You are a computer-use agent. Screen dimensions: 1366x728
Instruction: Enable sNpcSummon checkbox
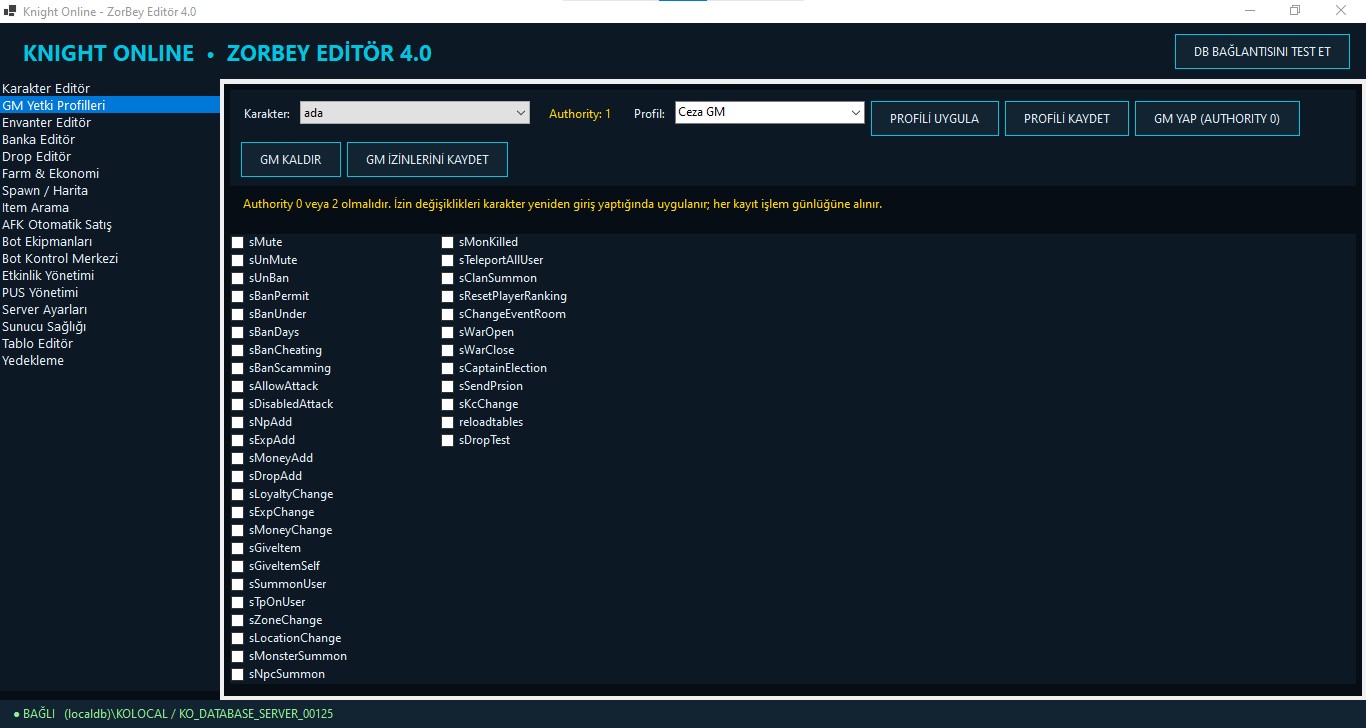(238, 674)
